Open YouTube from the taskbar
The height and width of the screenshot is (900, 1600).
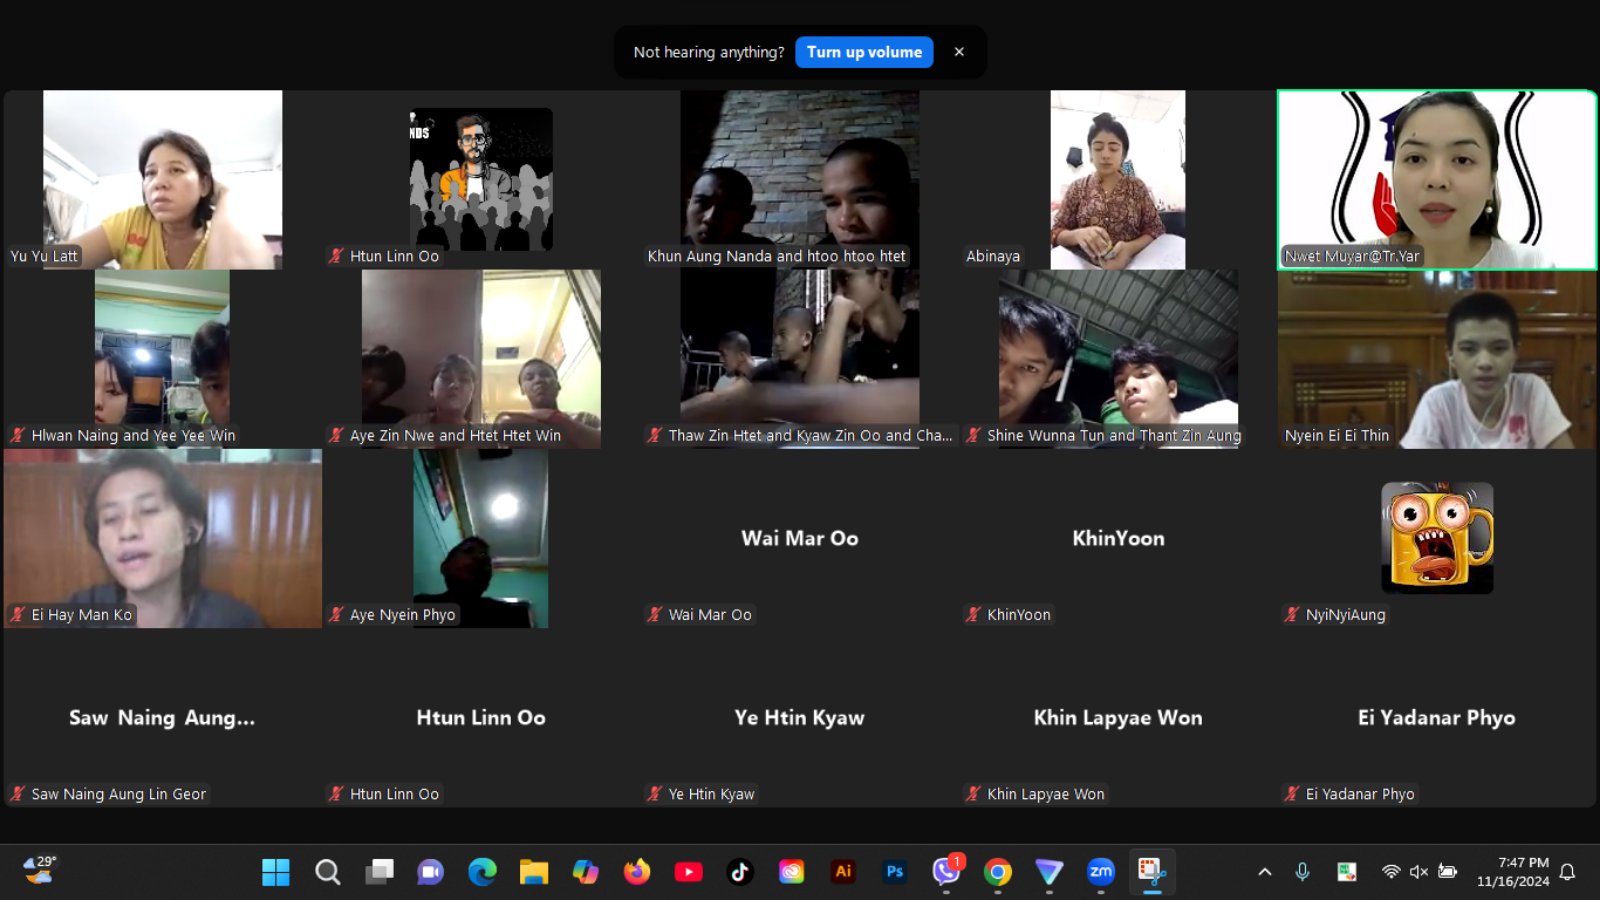tap(688, 872)
